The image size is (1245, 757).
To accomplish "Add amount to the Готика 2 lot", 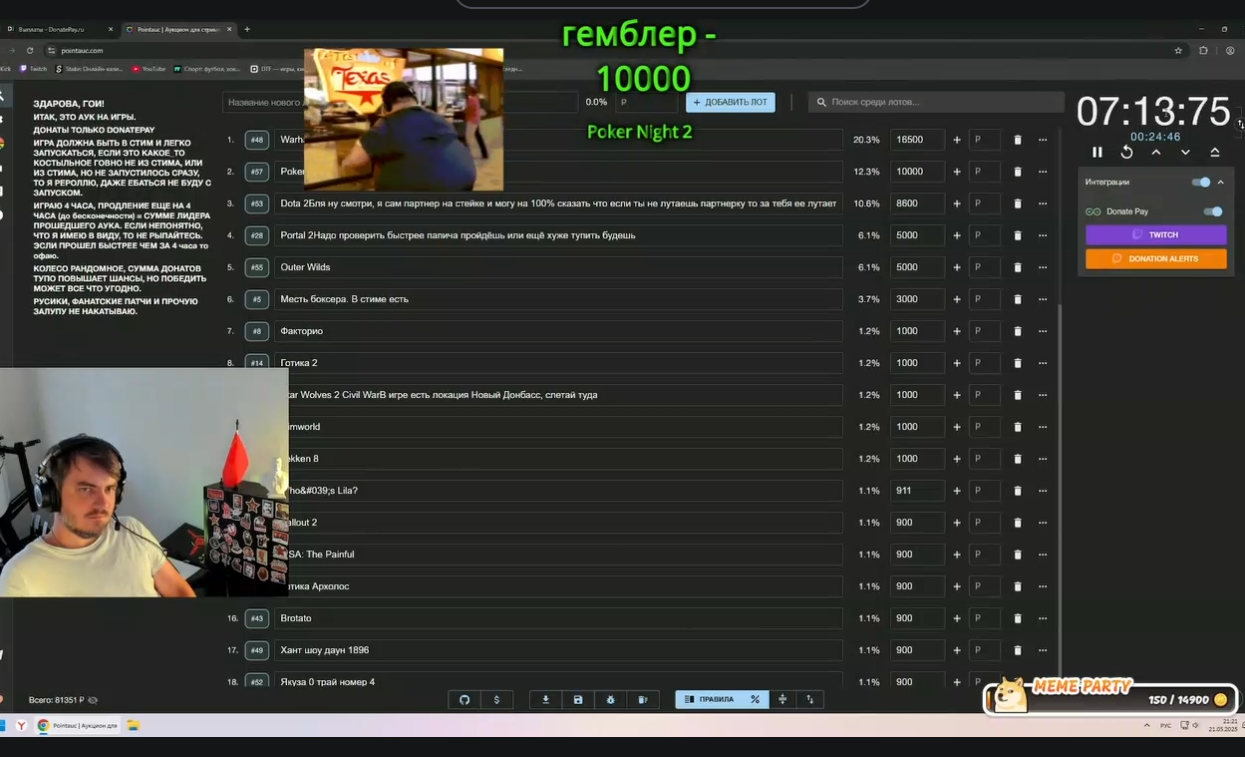I will 957,363.
